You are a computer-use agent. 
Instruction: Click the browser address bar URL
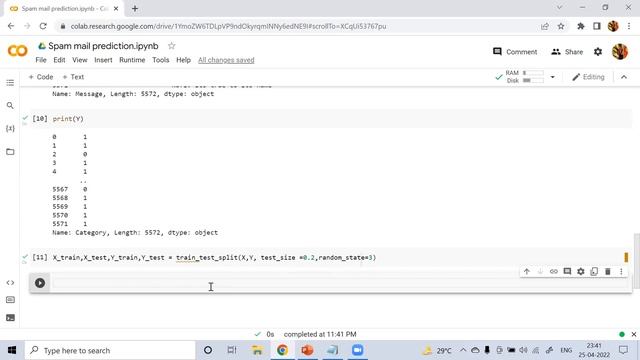pyautogui.click(x=228, y=26)
